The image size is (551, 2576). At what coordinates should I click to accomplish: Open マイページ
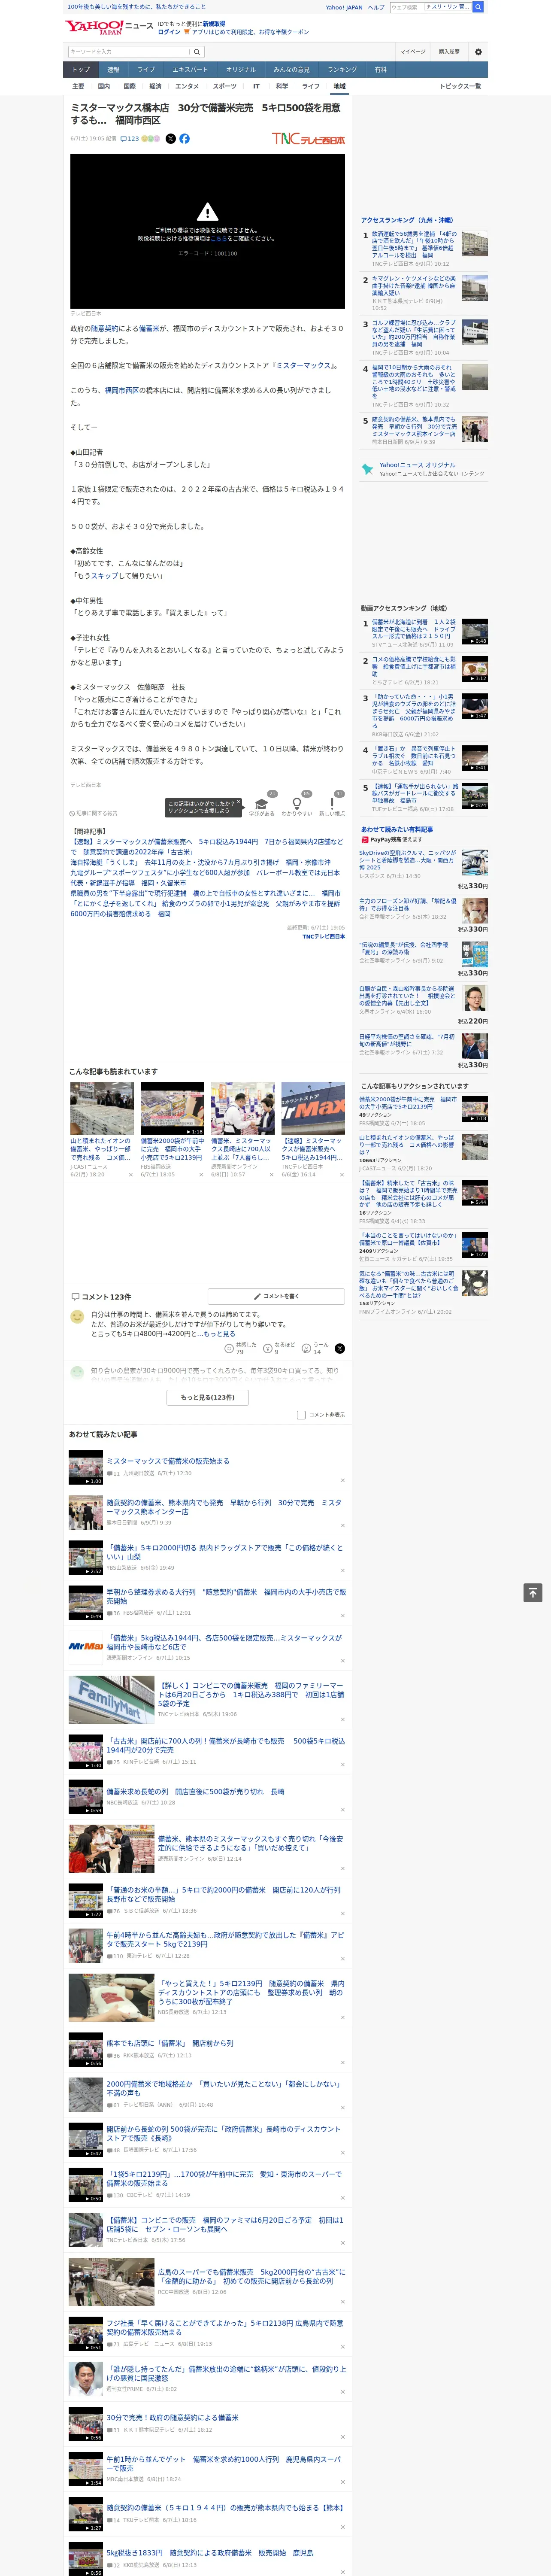[x=412, y=52]
